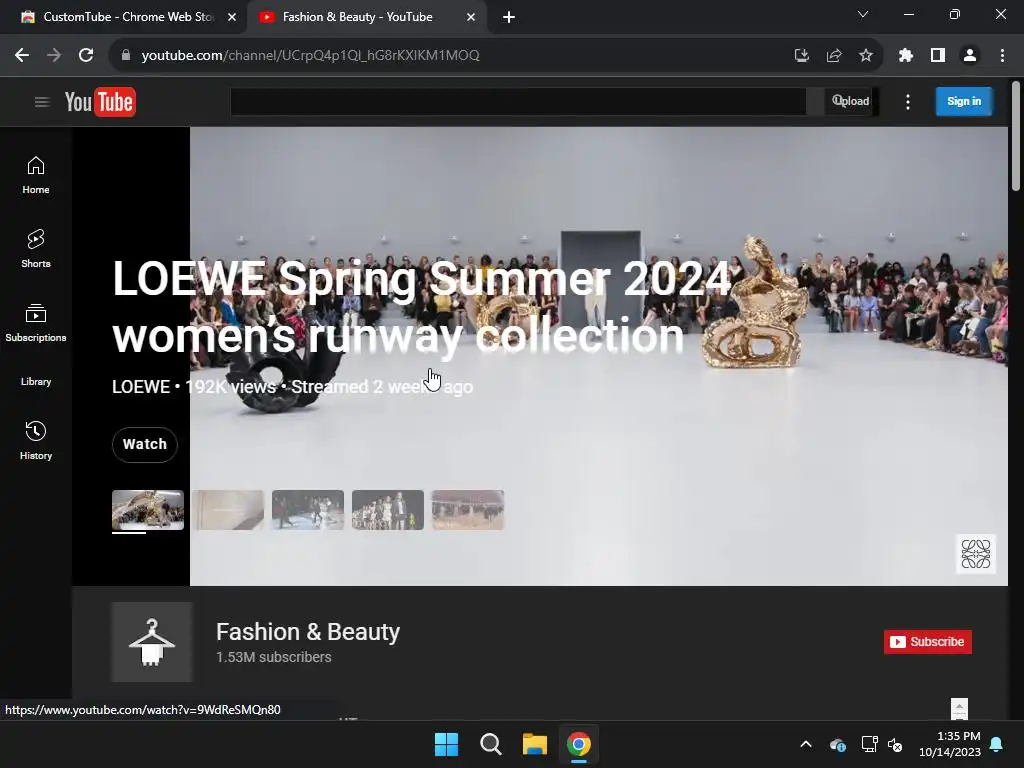Click the page vertical scrollbar
This screenshot has width=1024, height=768.
pyautogui.click(x=1016, y=136)
